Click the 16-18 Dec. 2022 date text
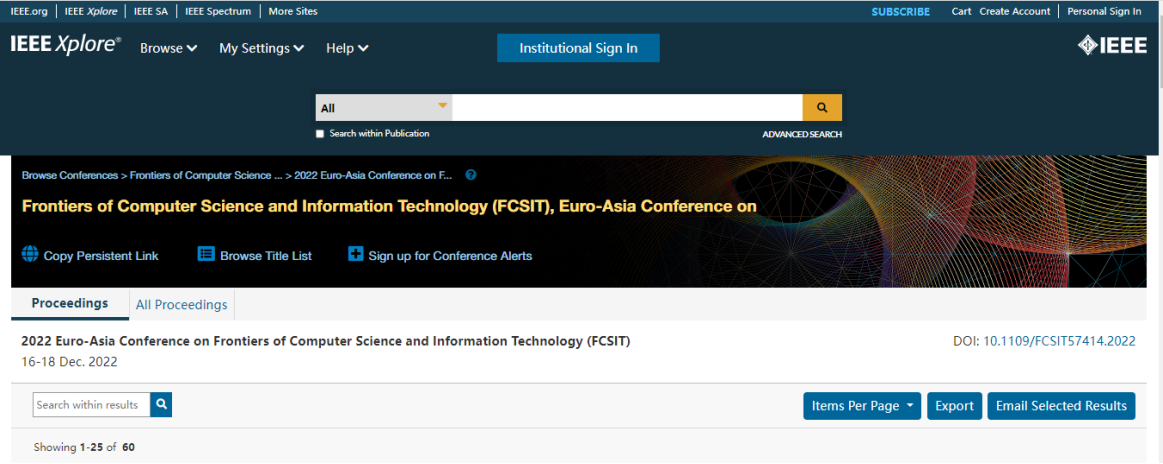The width and height of the screenshot is (1163, 464). pyautogui.click(x=70, y=362)
